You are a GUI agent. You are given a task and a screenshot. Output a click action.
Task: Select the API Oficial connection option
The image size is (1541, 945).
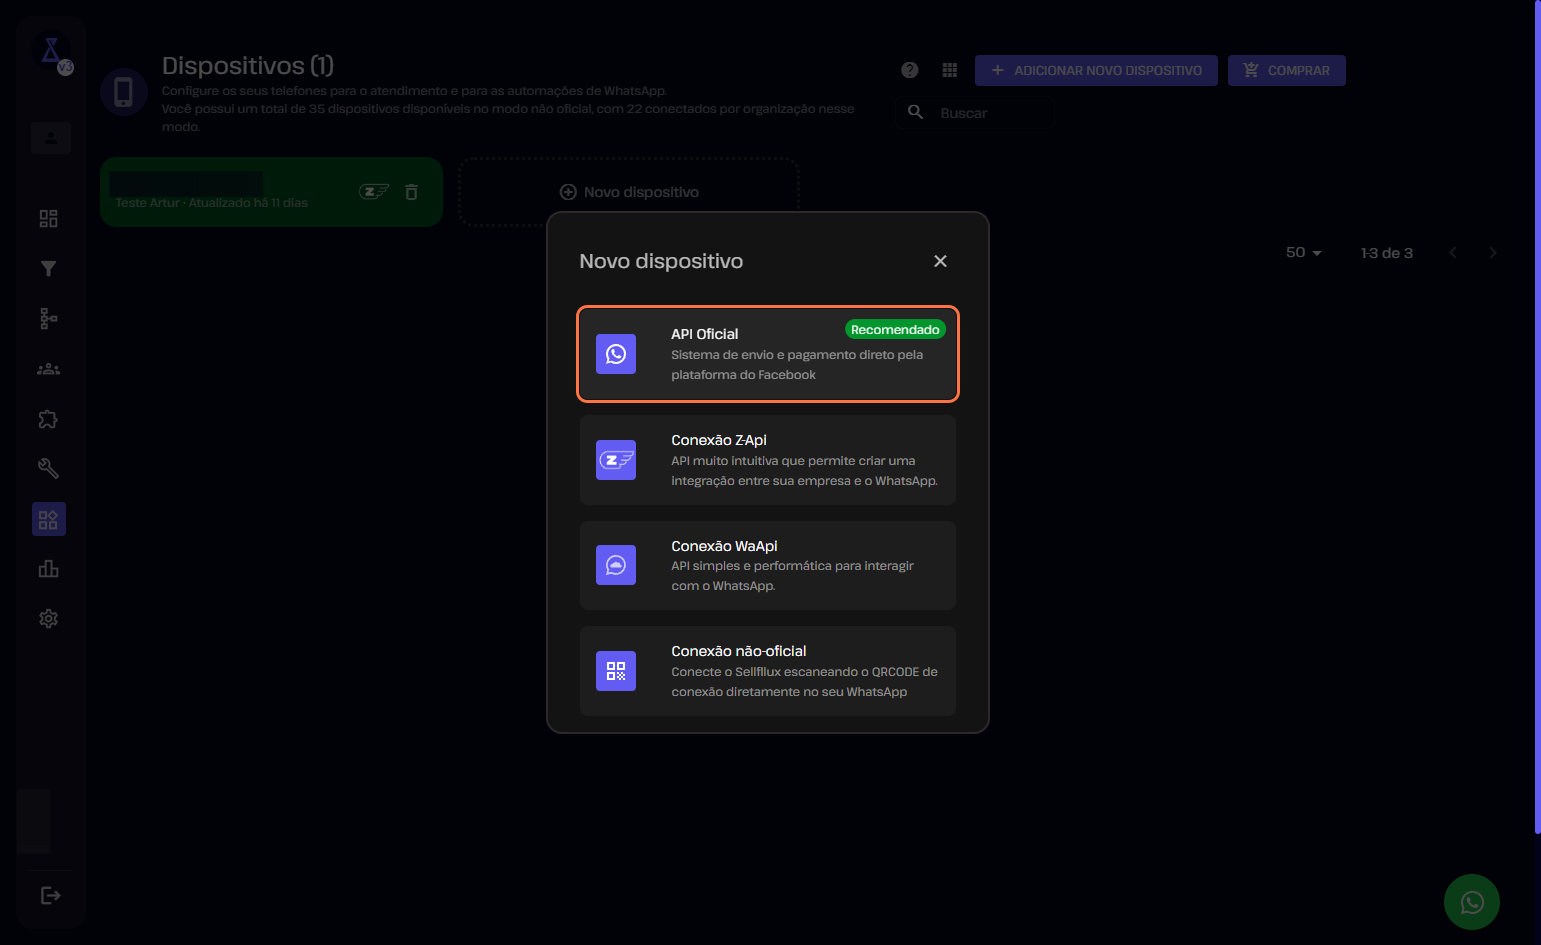pos(768,354)
